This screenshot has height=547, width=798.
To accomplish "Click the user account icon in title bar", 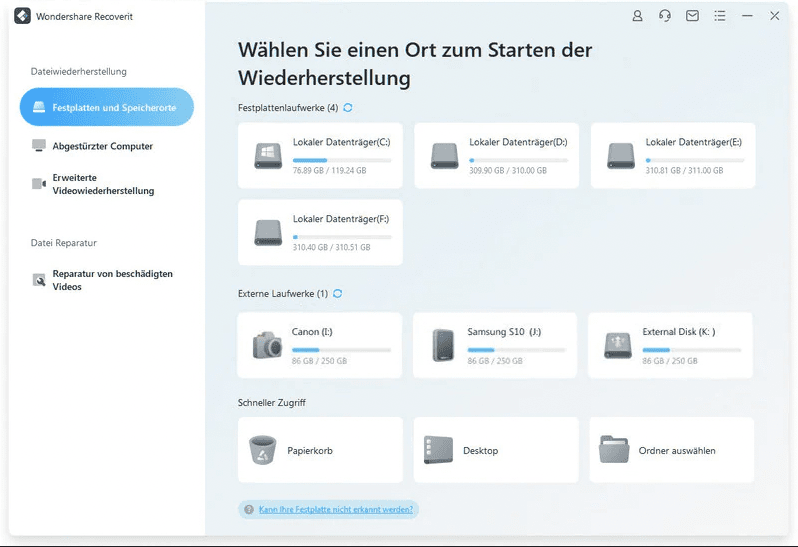I will click(638, 16).
